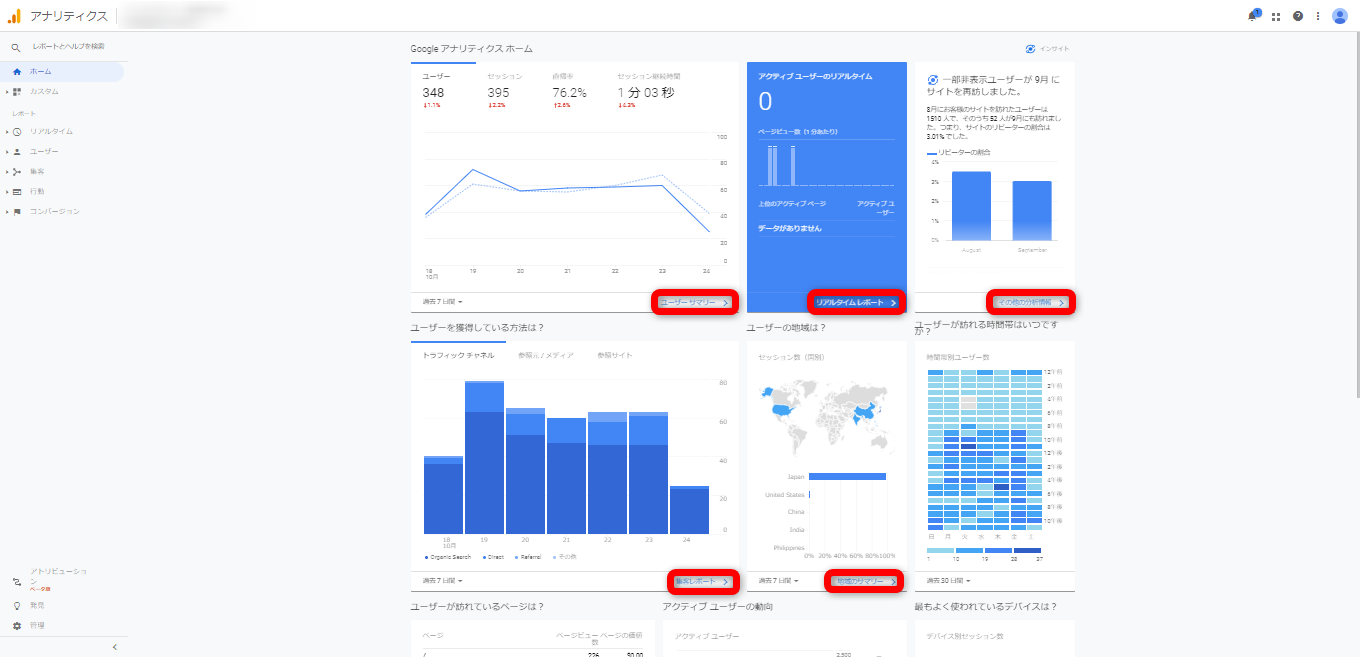1360x657 pixels.
Task: Open ユーザー reports in sidebar
Action: point(44,151)
